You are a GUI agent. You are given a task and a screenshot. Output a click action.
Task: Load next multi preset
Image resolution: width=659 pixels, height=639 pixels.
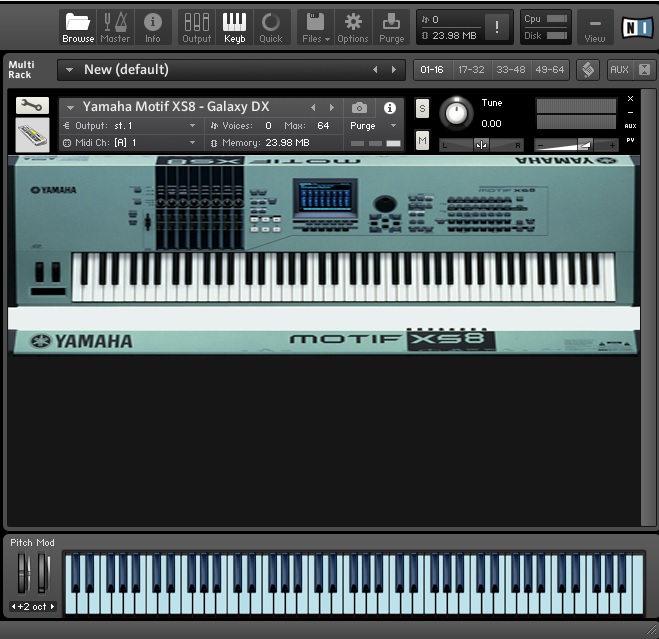(394, 69)
